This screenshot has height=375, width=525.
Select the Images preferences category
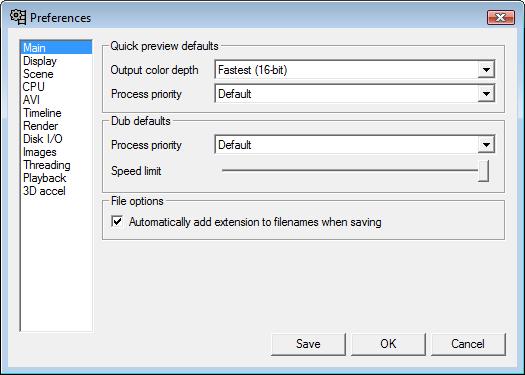[x=40, y=152]
